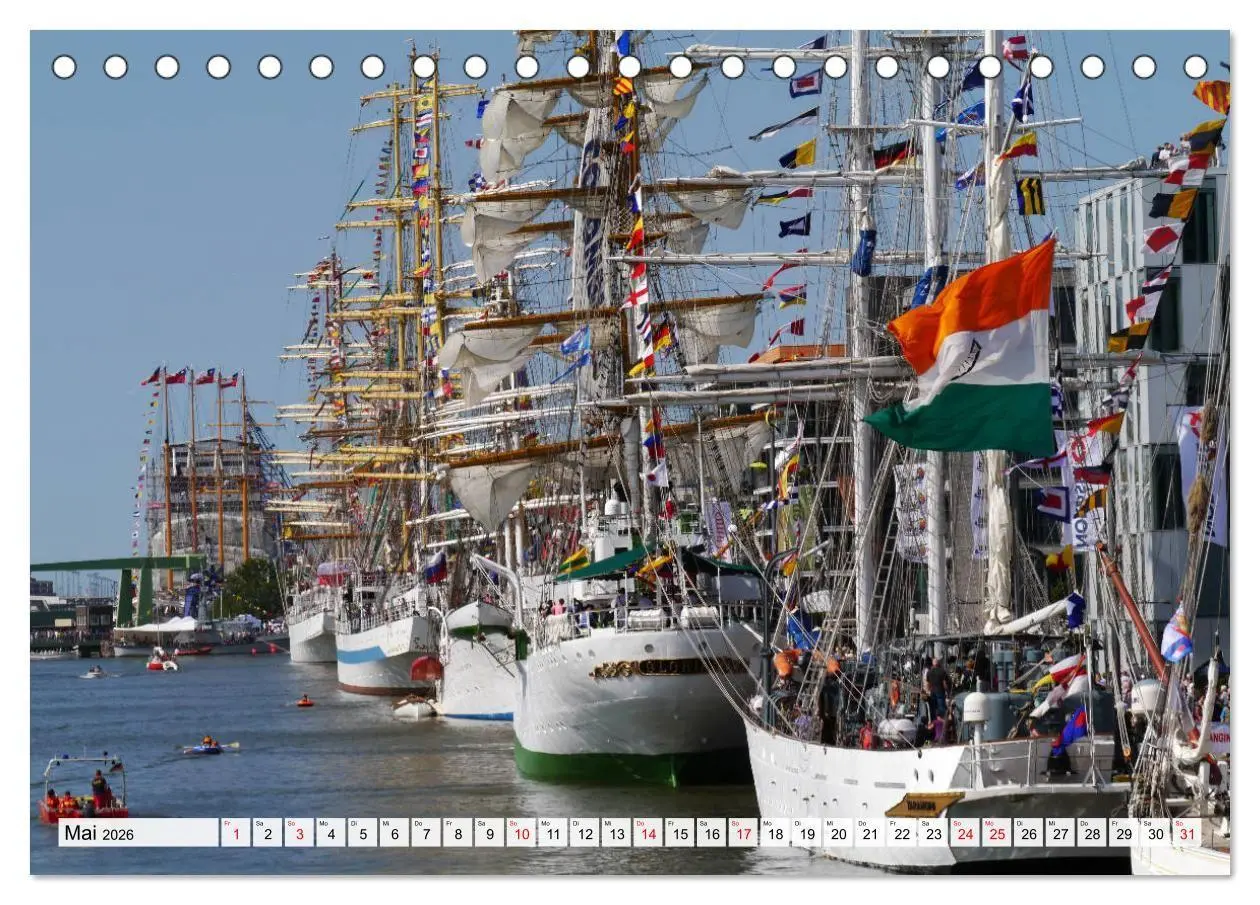Click day 28 in the date row
The height and width of the screenshot is (905, 1260).
coord(1093,833)
